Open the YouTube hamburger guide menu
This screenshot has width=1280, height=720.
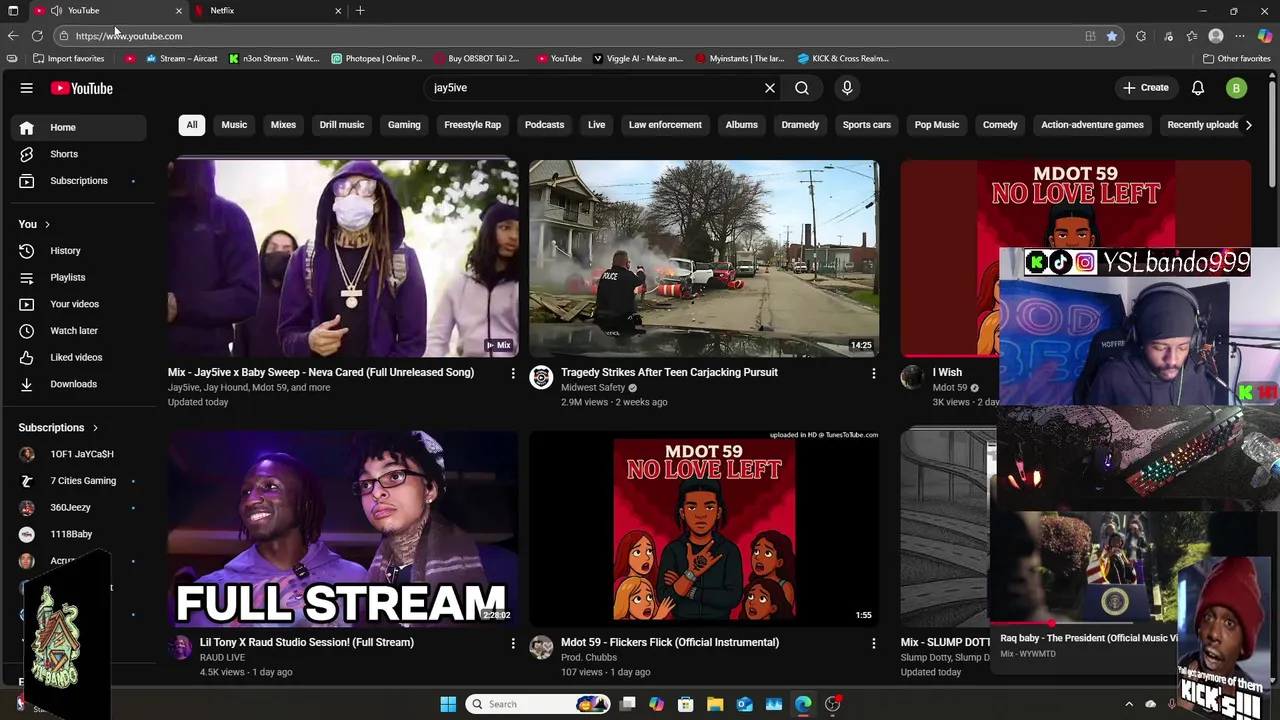[27, 88]
